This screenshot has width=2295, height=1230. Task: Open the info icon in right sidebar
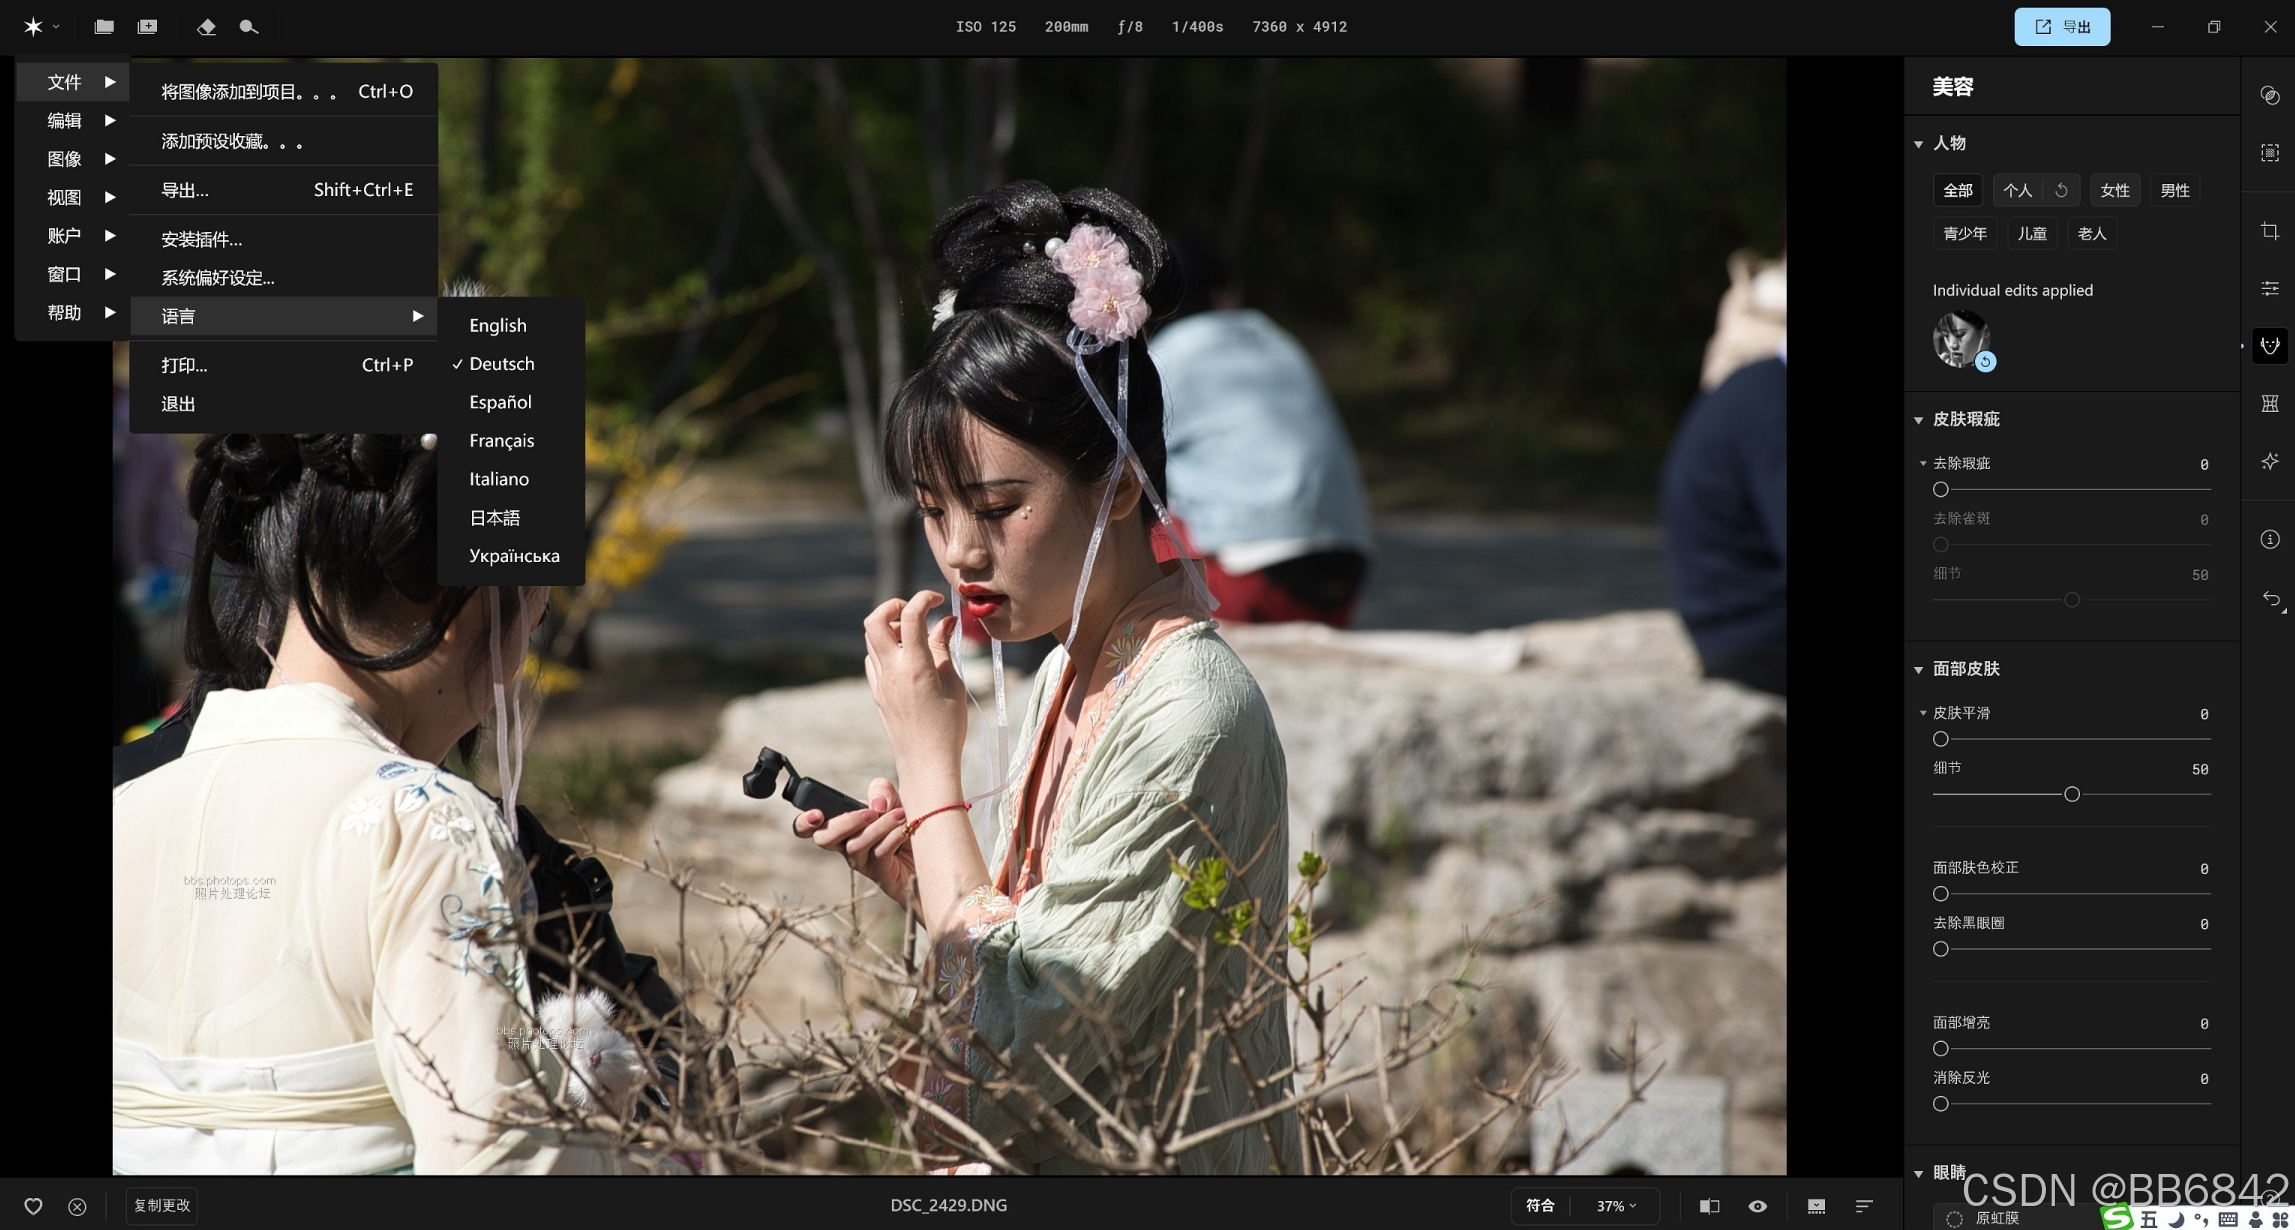pos(2269,540)
